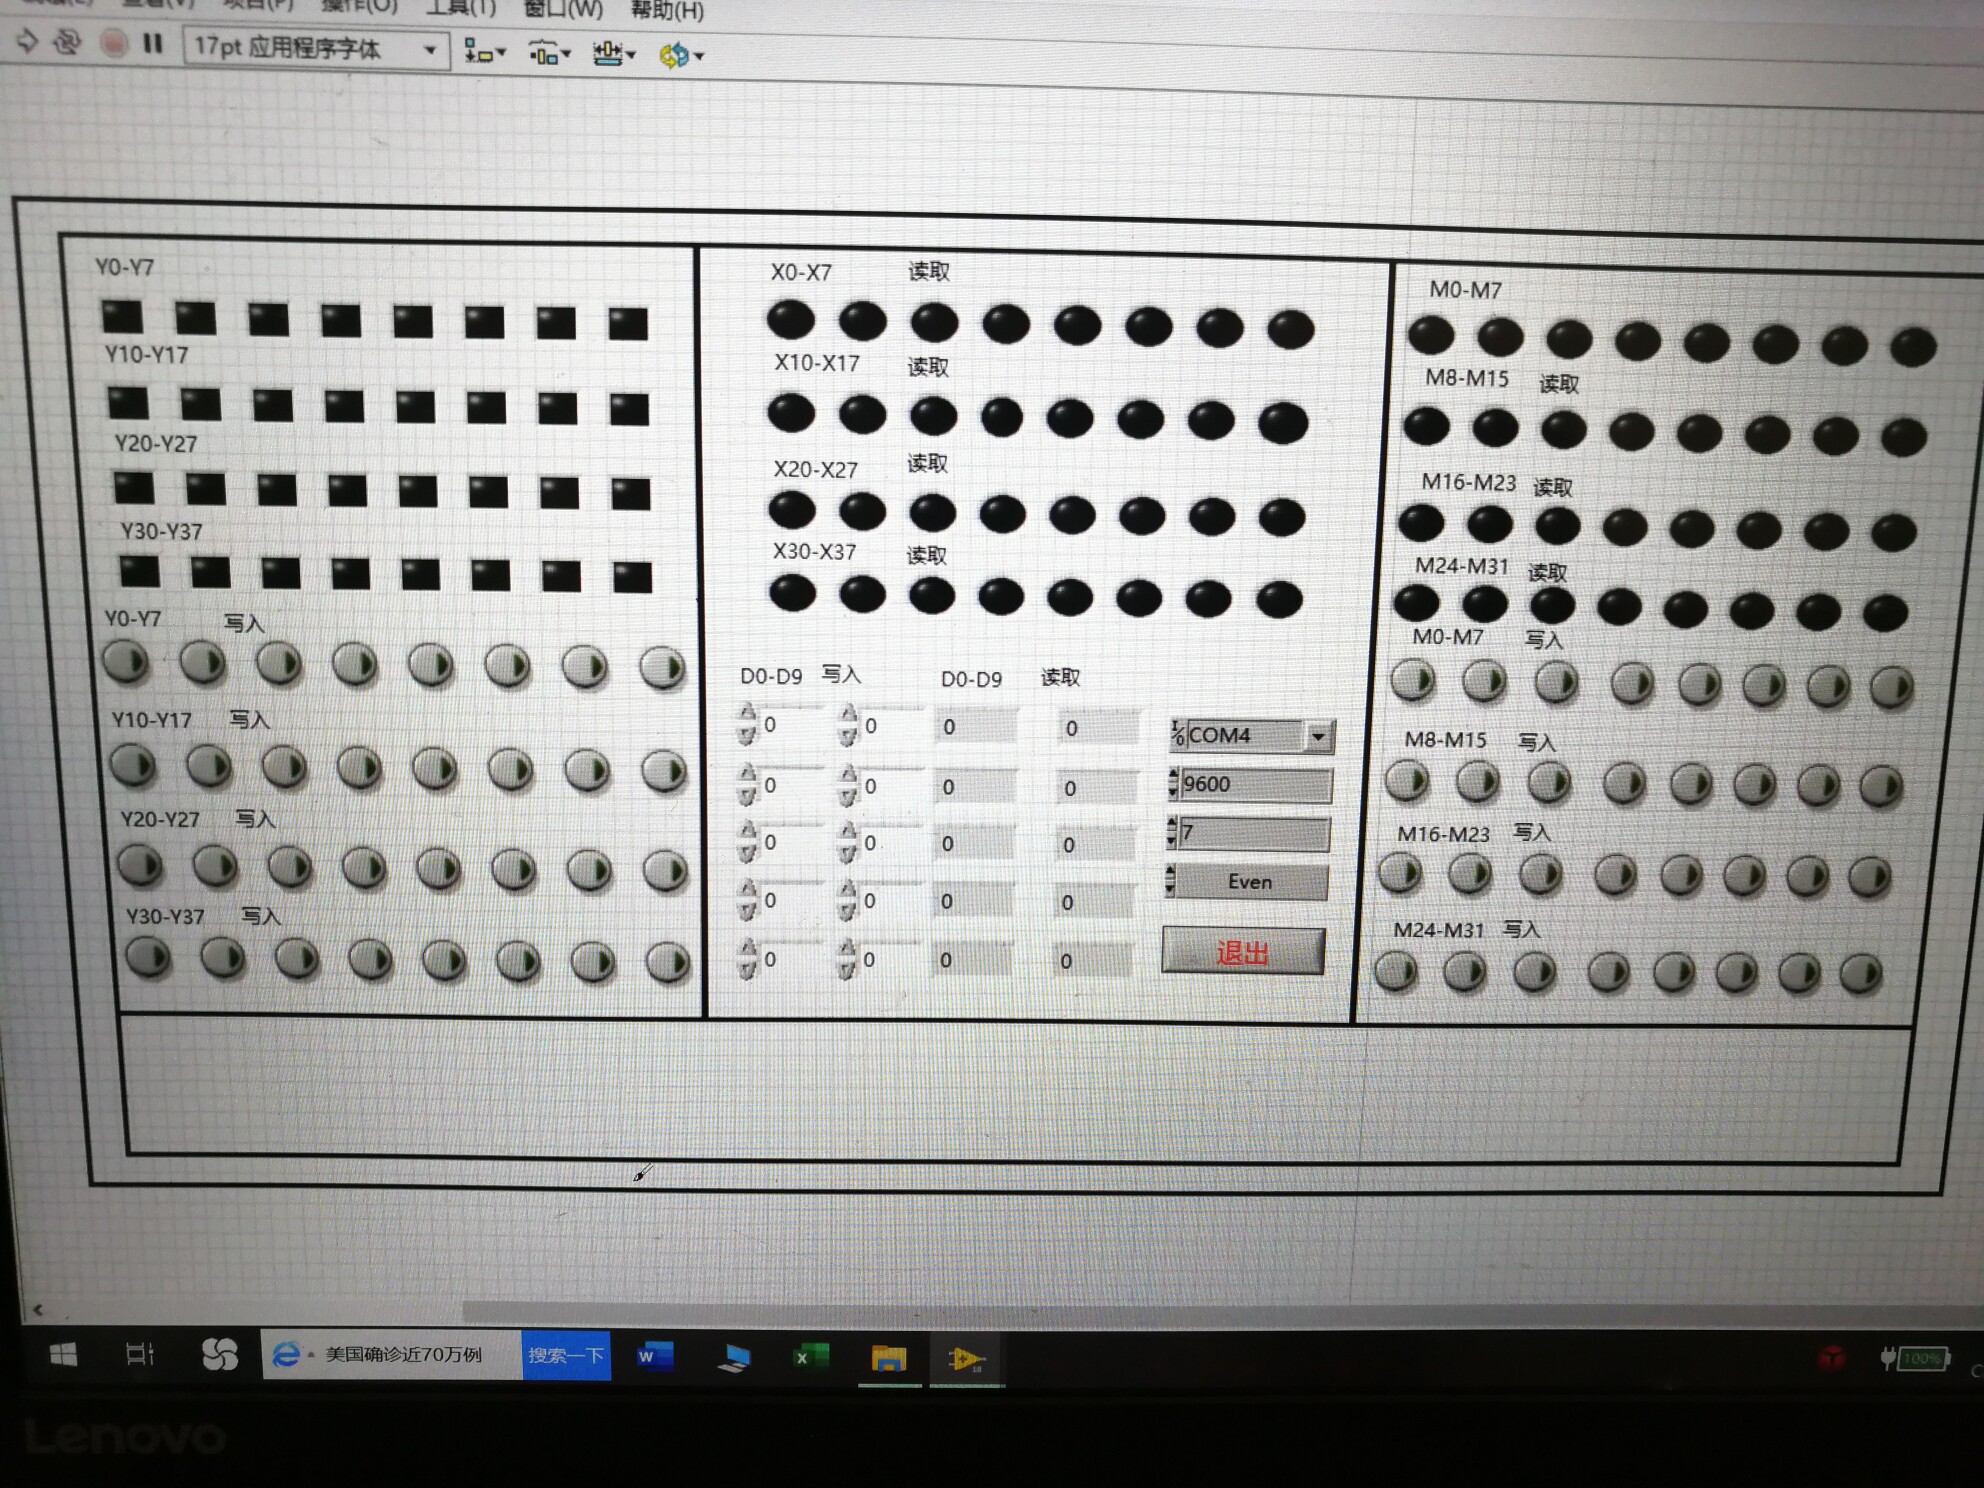This screenshot has width=1984, height=1488.
Task: Toggle the first M0-M7 write switch
Action: coord(1413,680)
